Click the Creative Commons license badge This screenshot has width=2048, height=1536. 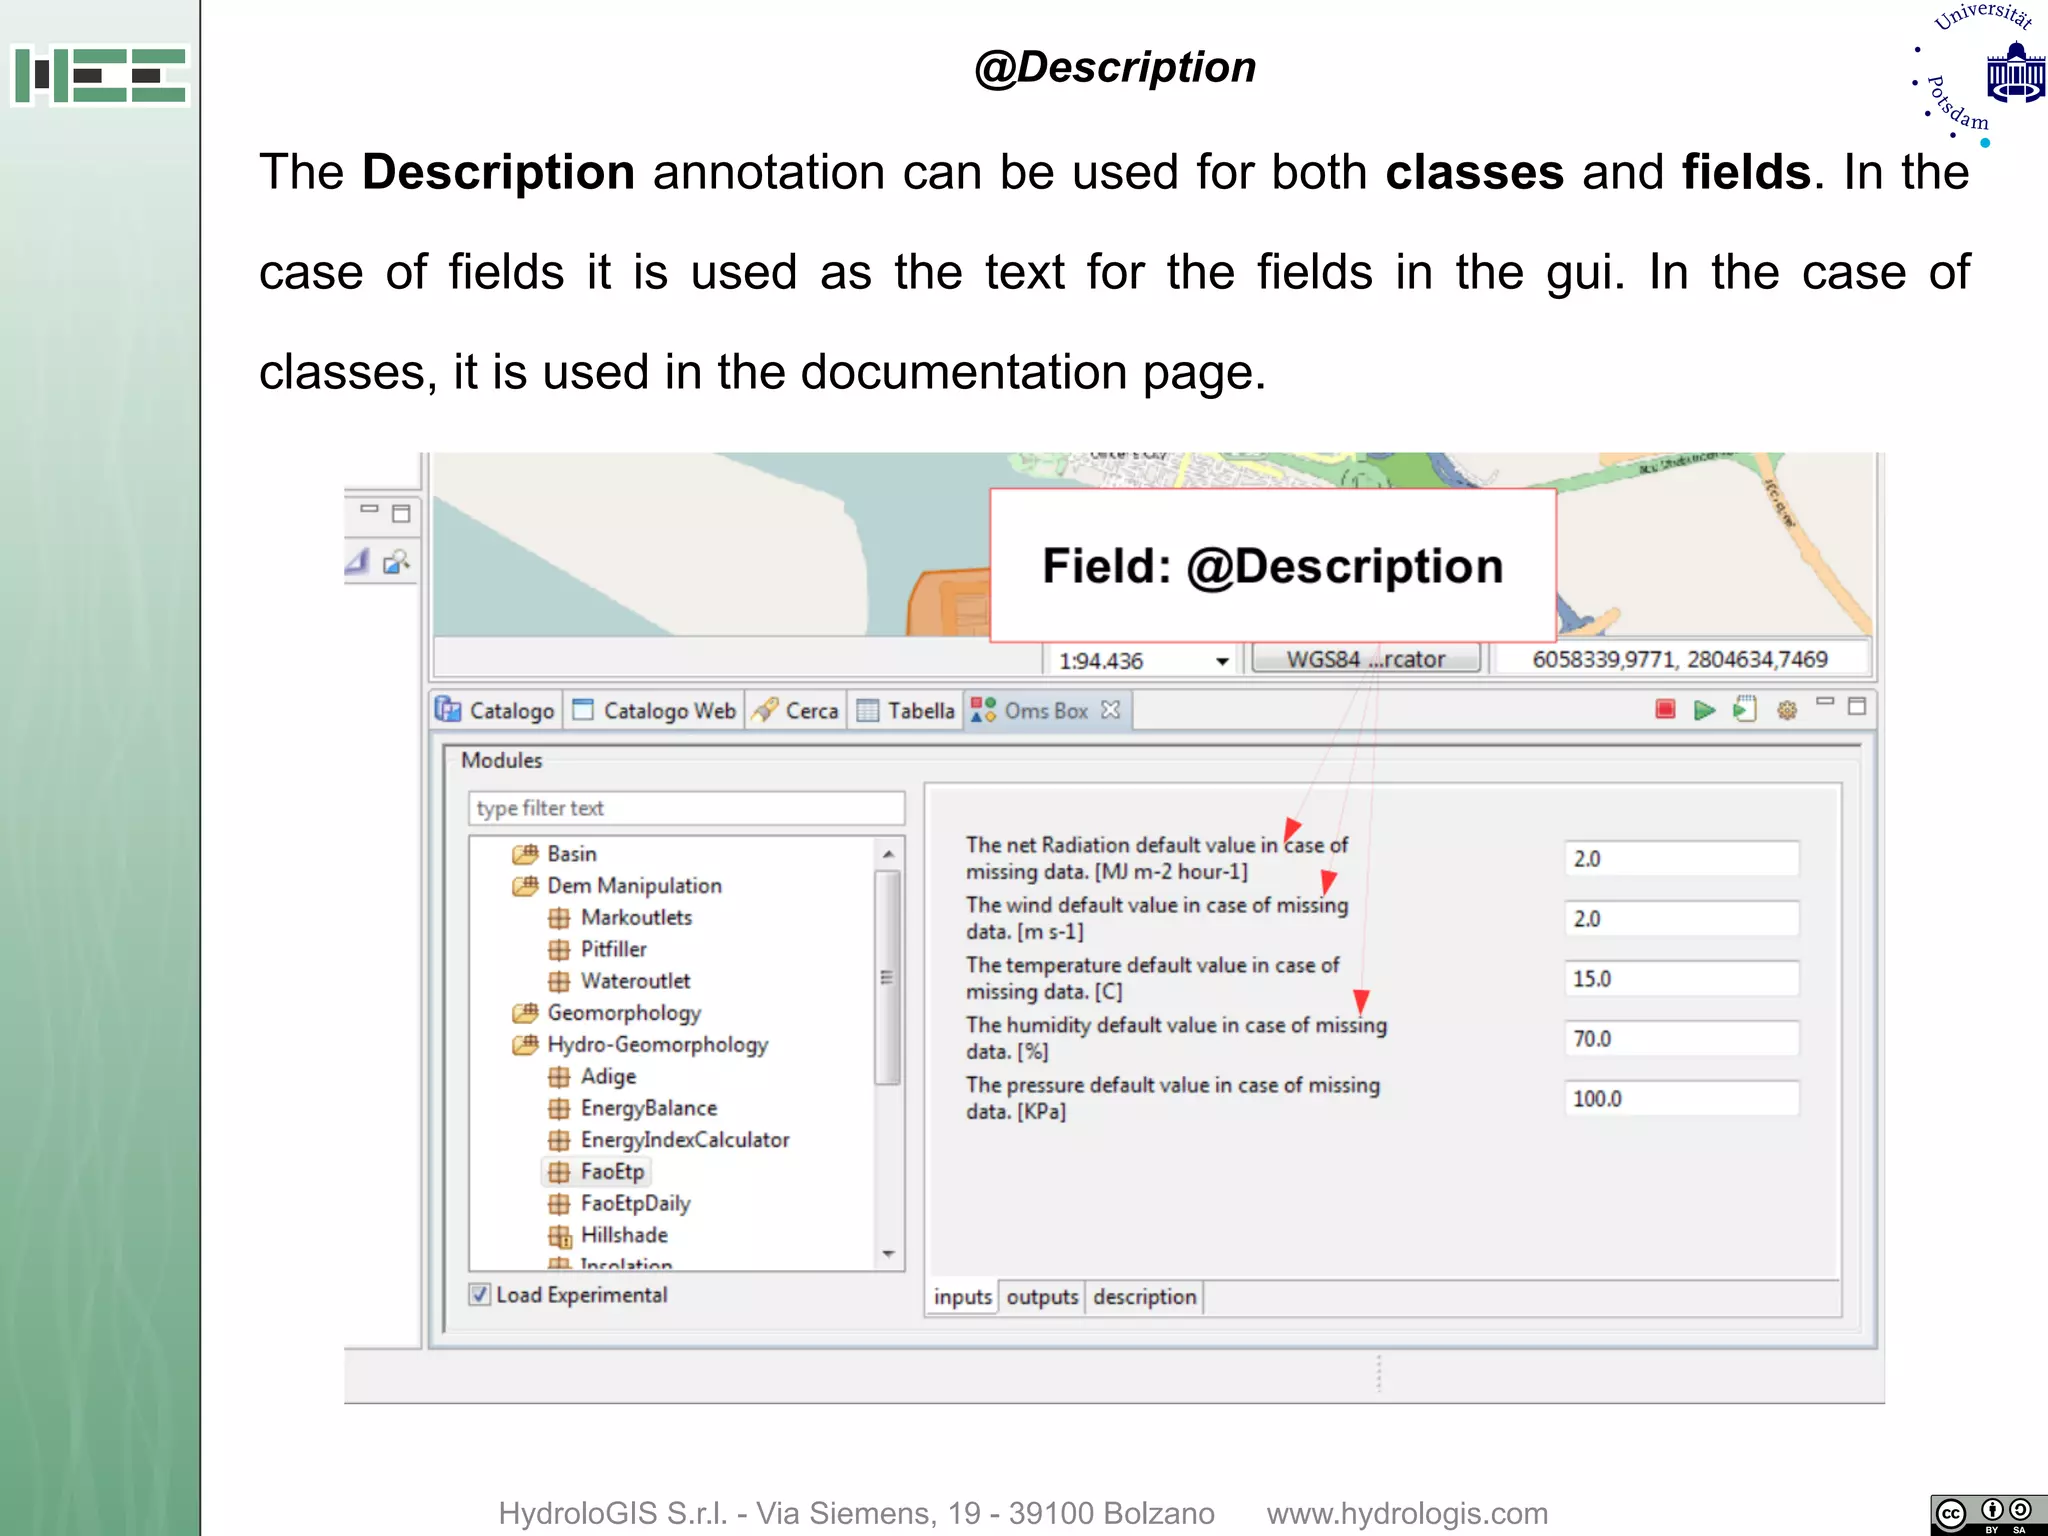[1989, 1515]
